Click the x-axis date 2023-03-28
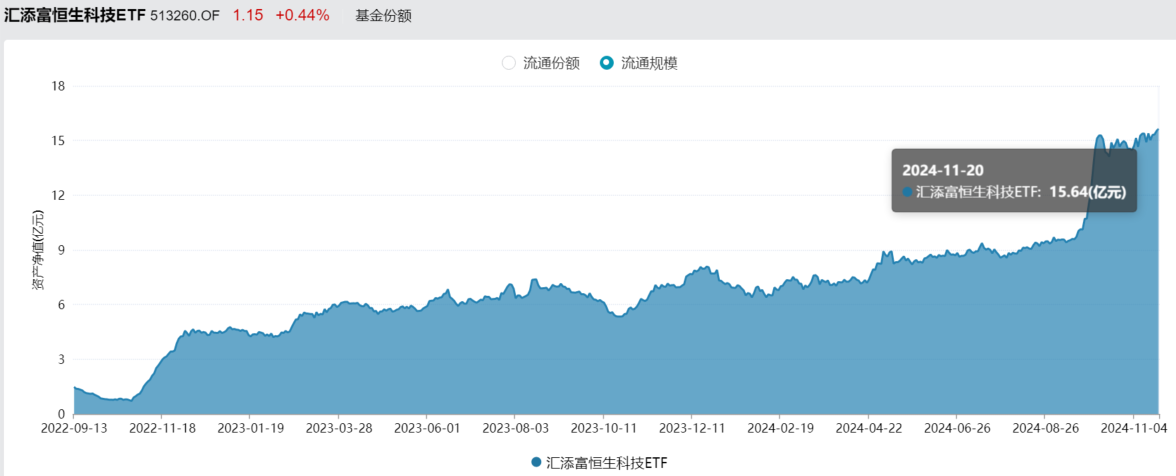The height and width of the screenshot is (476, 1176). click(338, 429)
